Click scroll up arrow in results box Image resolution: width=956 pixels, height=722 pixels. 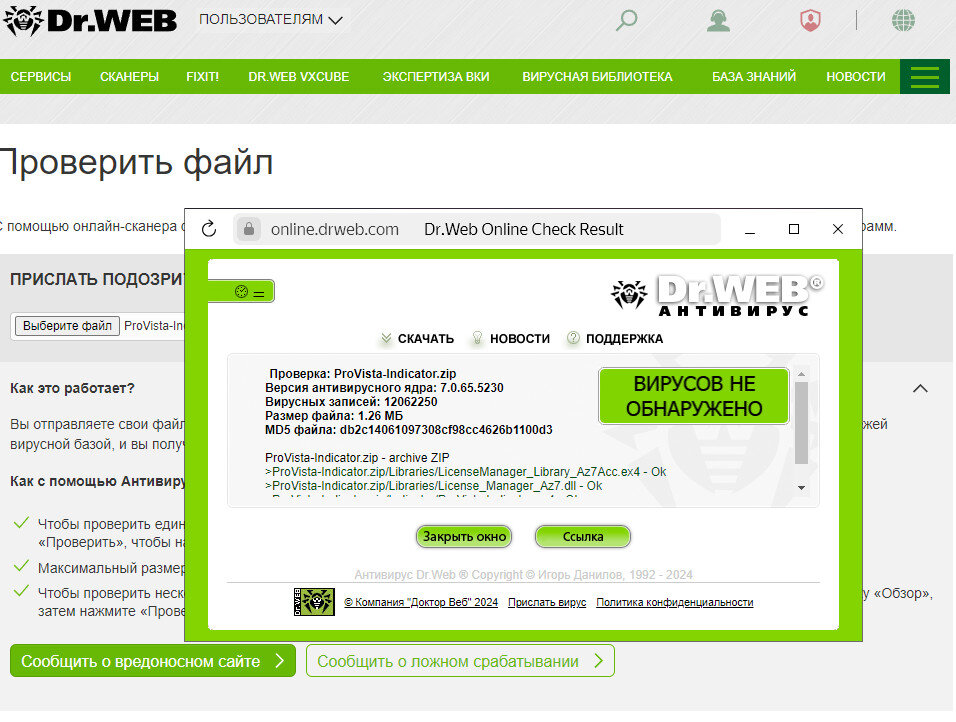tap(802, 374)
